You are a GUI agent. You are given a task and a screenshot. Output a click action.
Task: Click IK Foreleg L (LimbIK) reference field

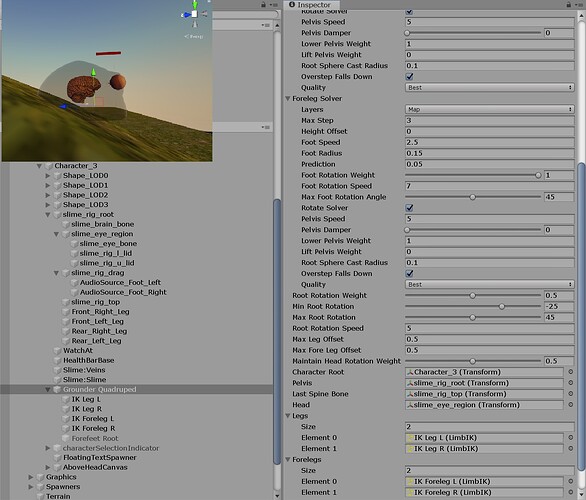(484, 481)
